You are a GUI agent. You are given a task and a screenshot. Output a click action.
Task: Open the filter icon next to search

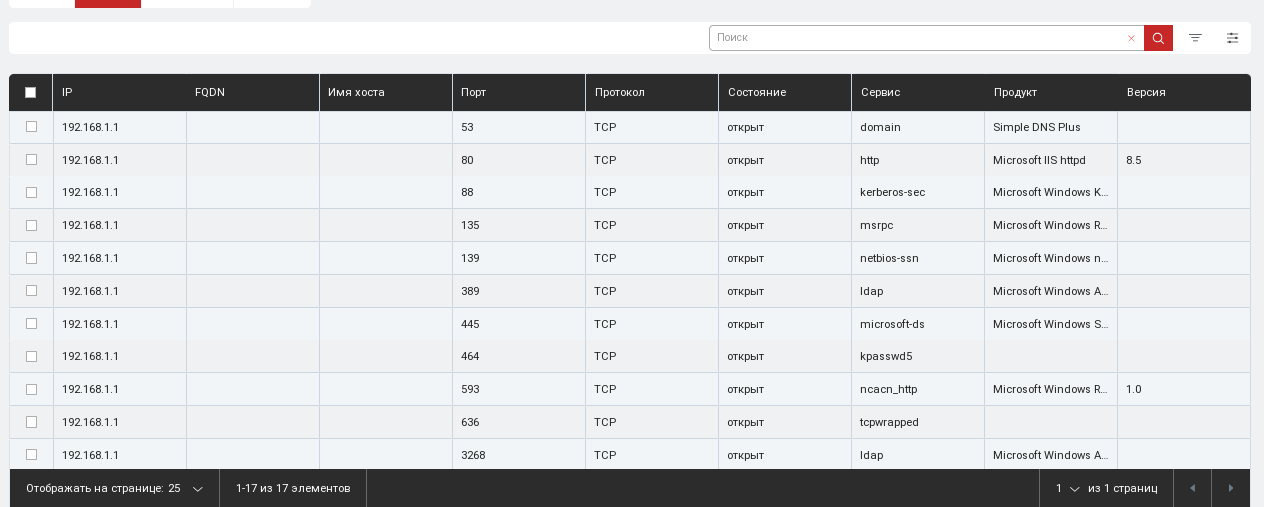click(x=1195, y=38)
